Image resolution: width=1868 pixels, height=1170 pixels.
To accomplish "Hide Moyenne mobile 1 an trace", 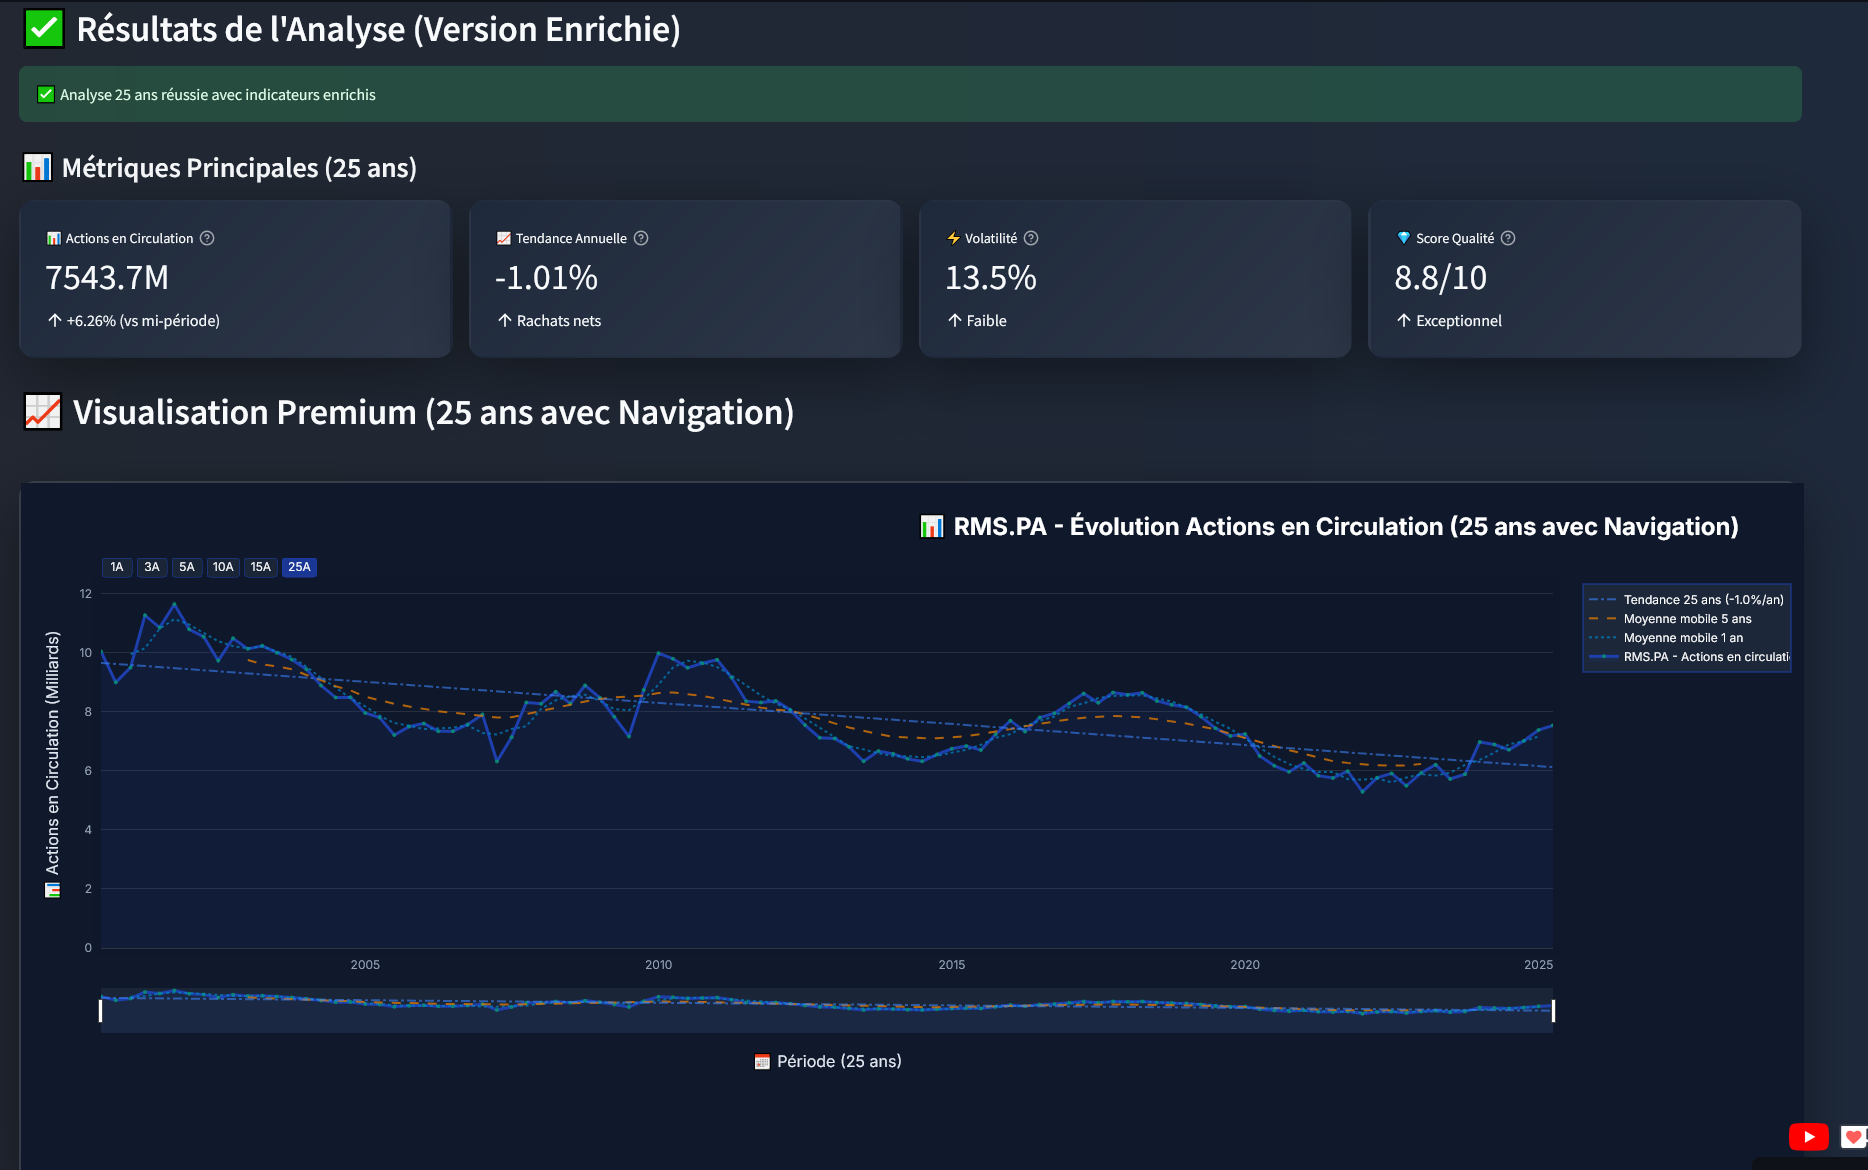I will tap(1683, 638).
